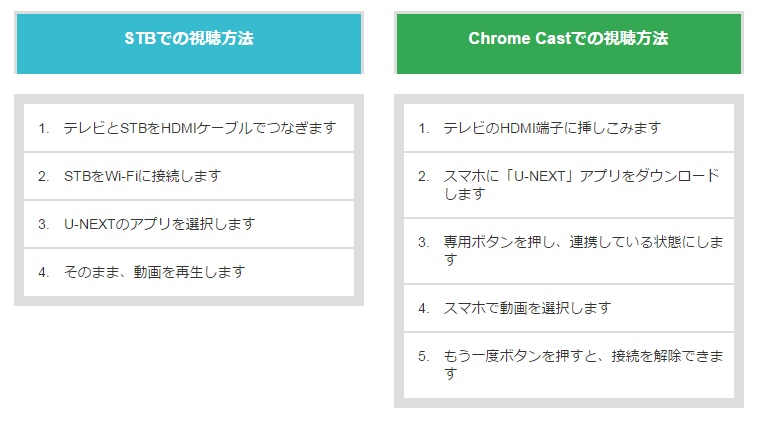Click number 4 in the STB list
The width and height of the screenshot is (759, 423).
[x=44, y=272]
